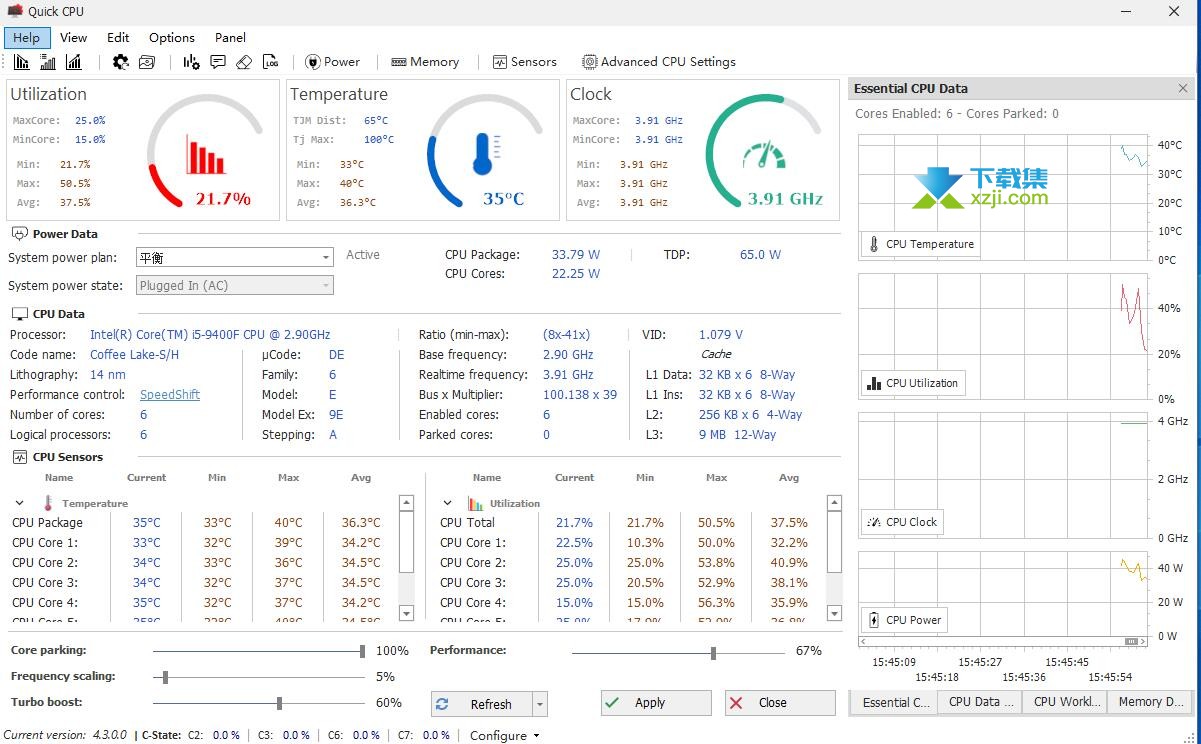Click the speech bubble icon in the toolbar
This screenshot has width=1201, height=744.
(x=218, y=62)
